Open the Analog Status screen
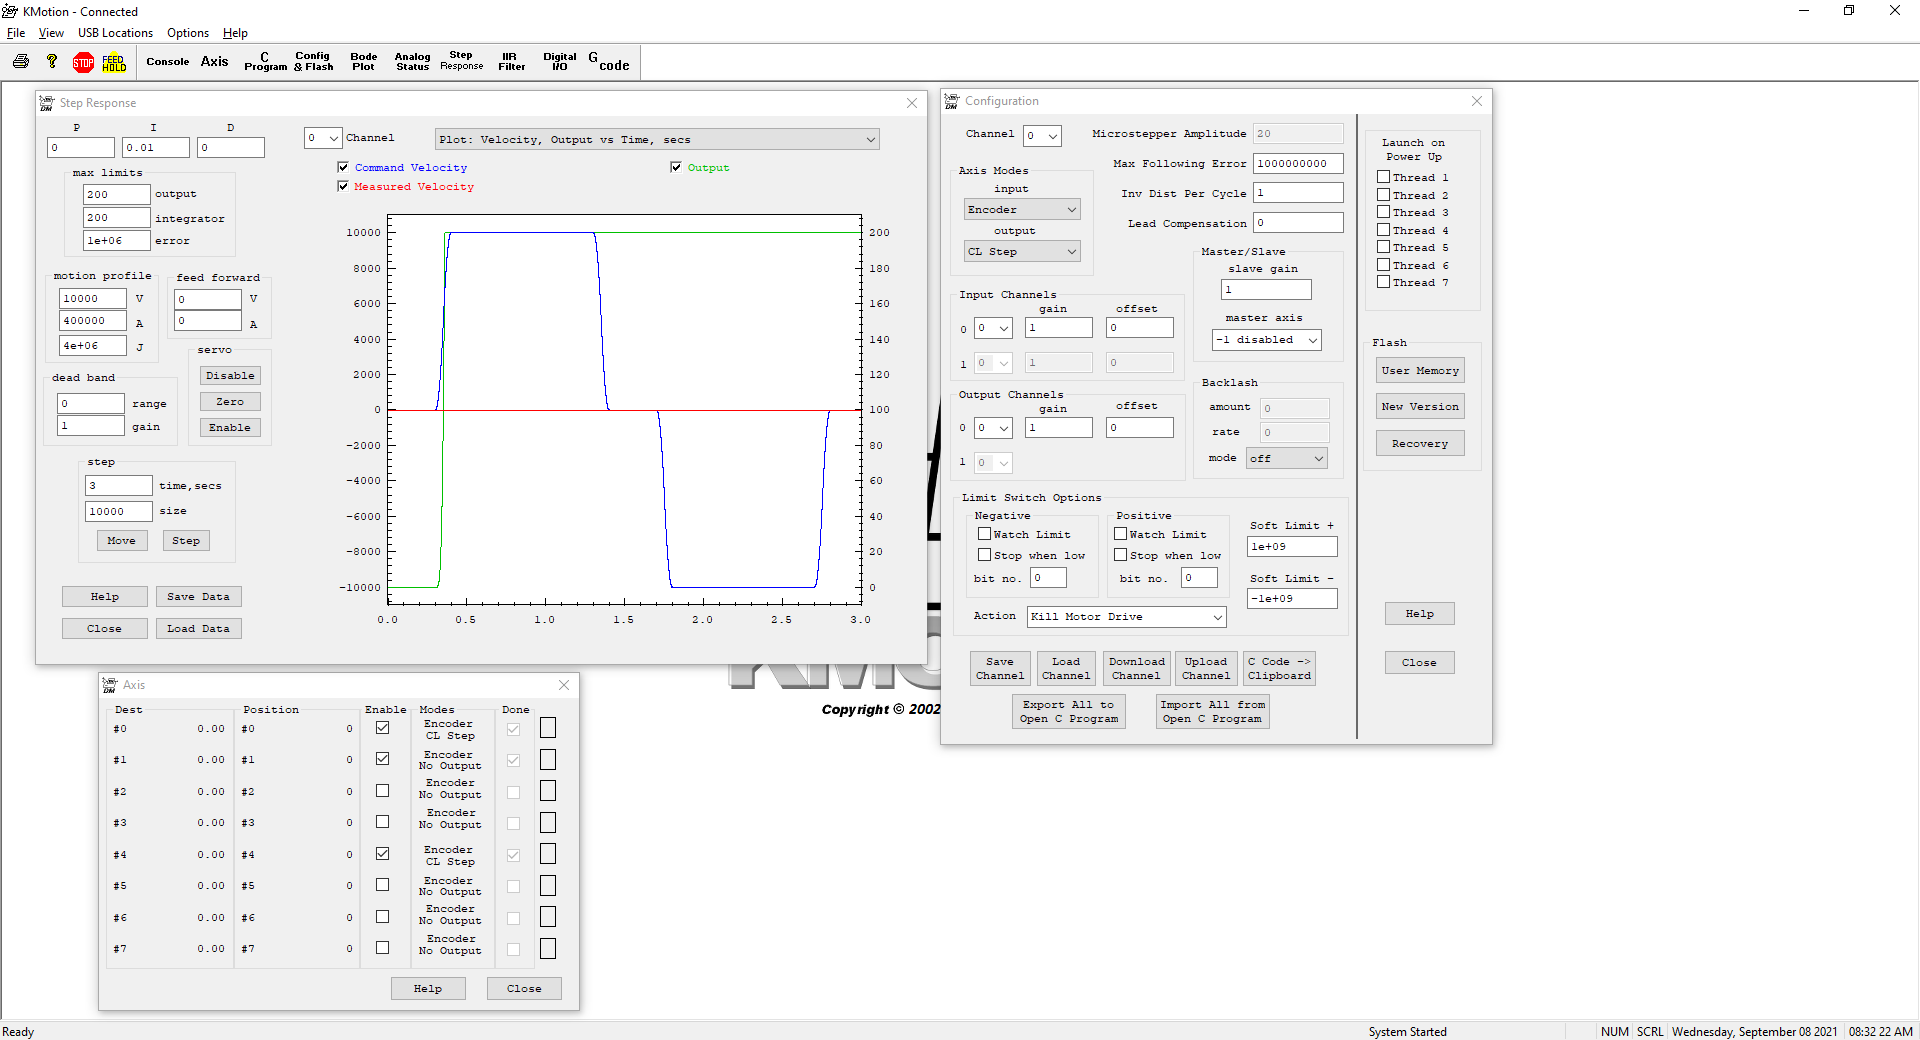Screen dimensions: 1920x1040 (412, 62)
